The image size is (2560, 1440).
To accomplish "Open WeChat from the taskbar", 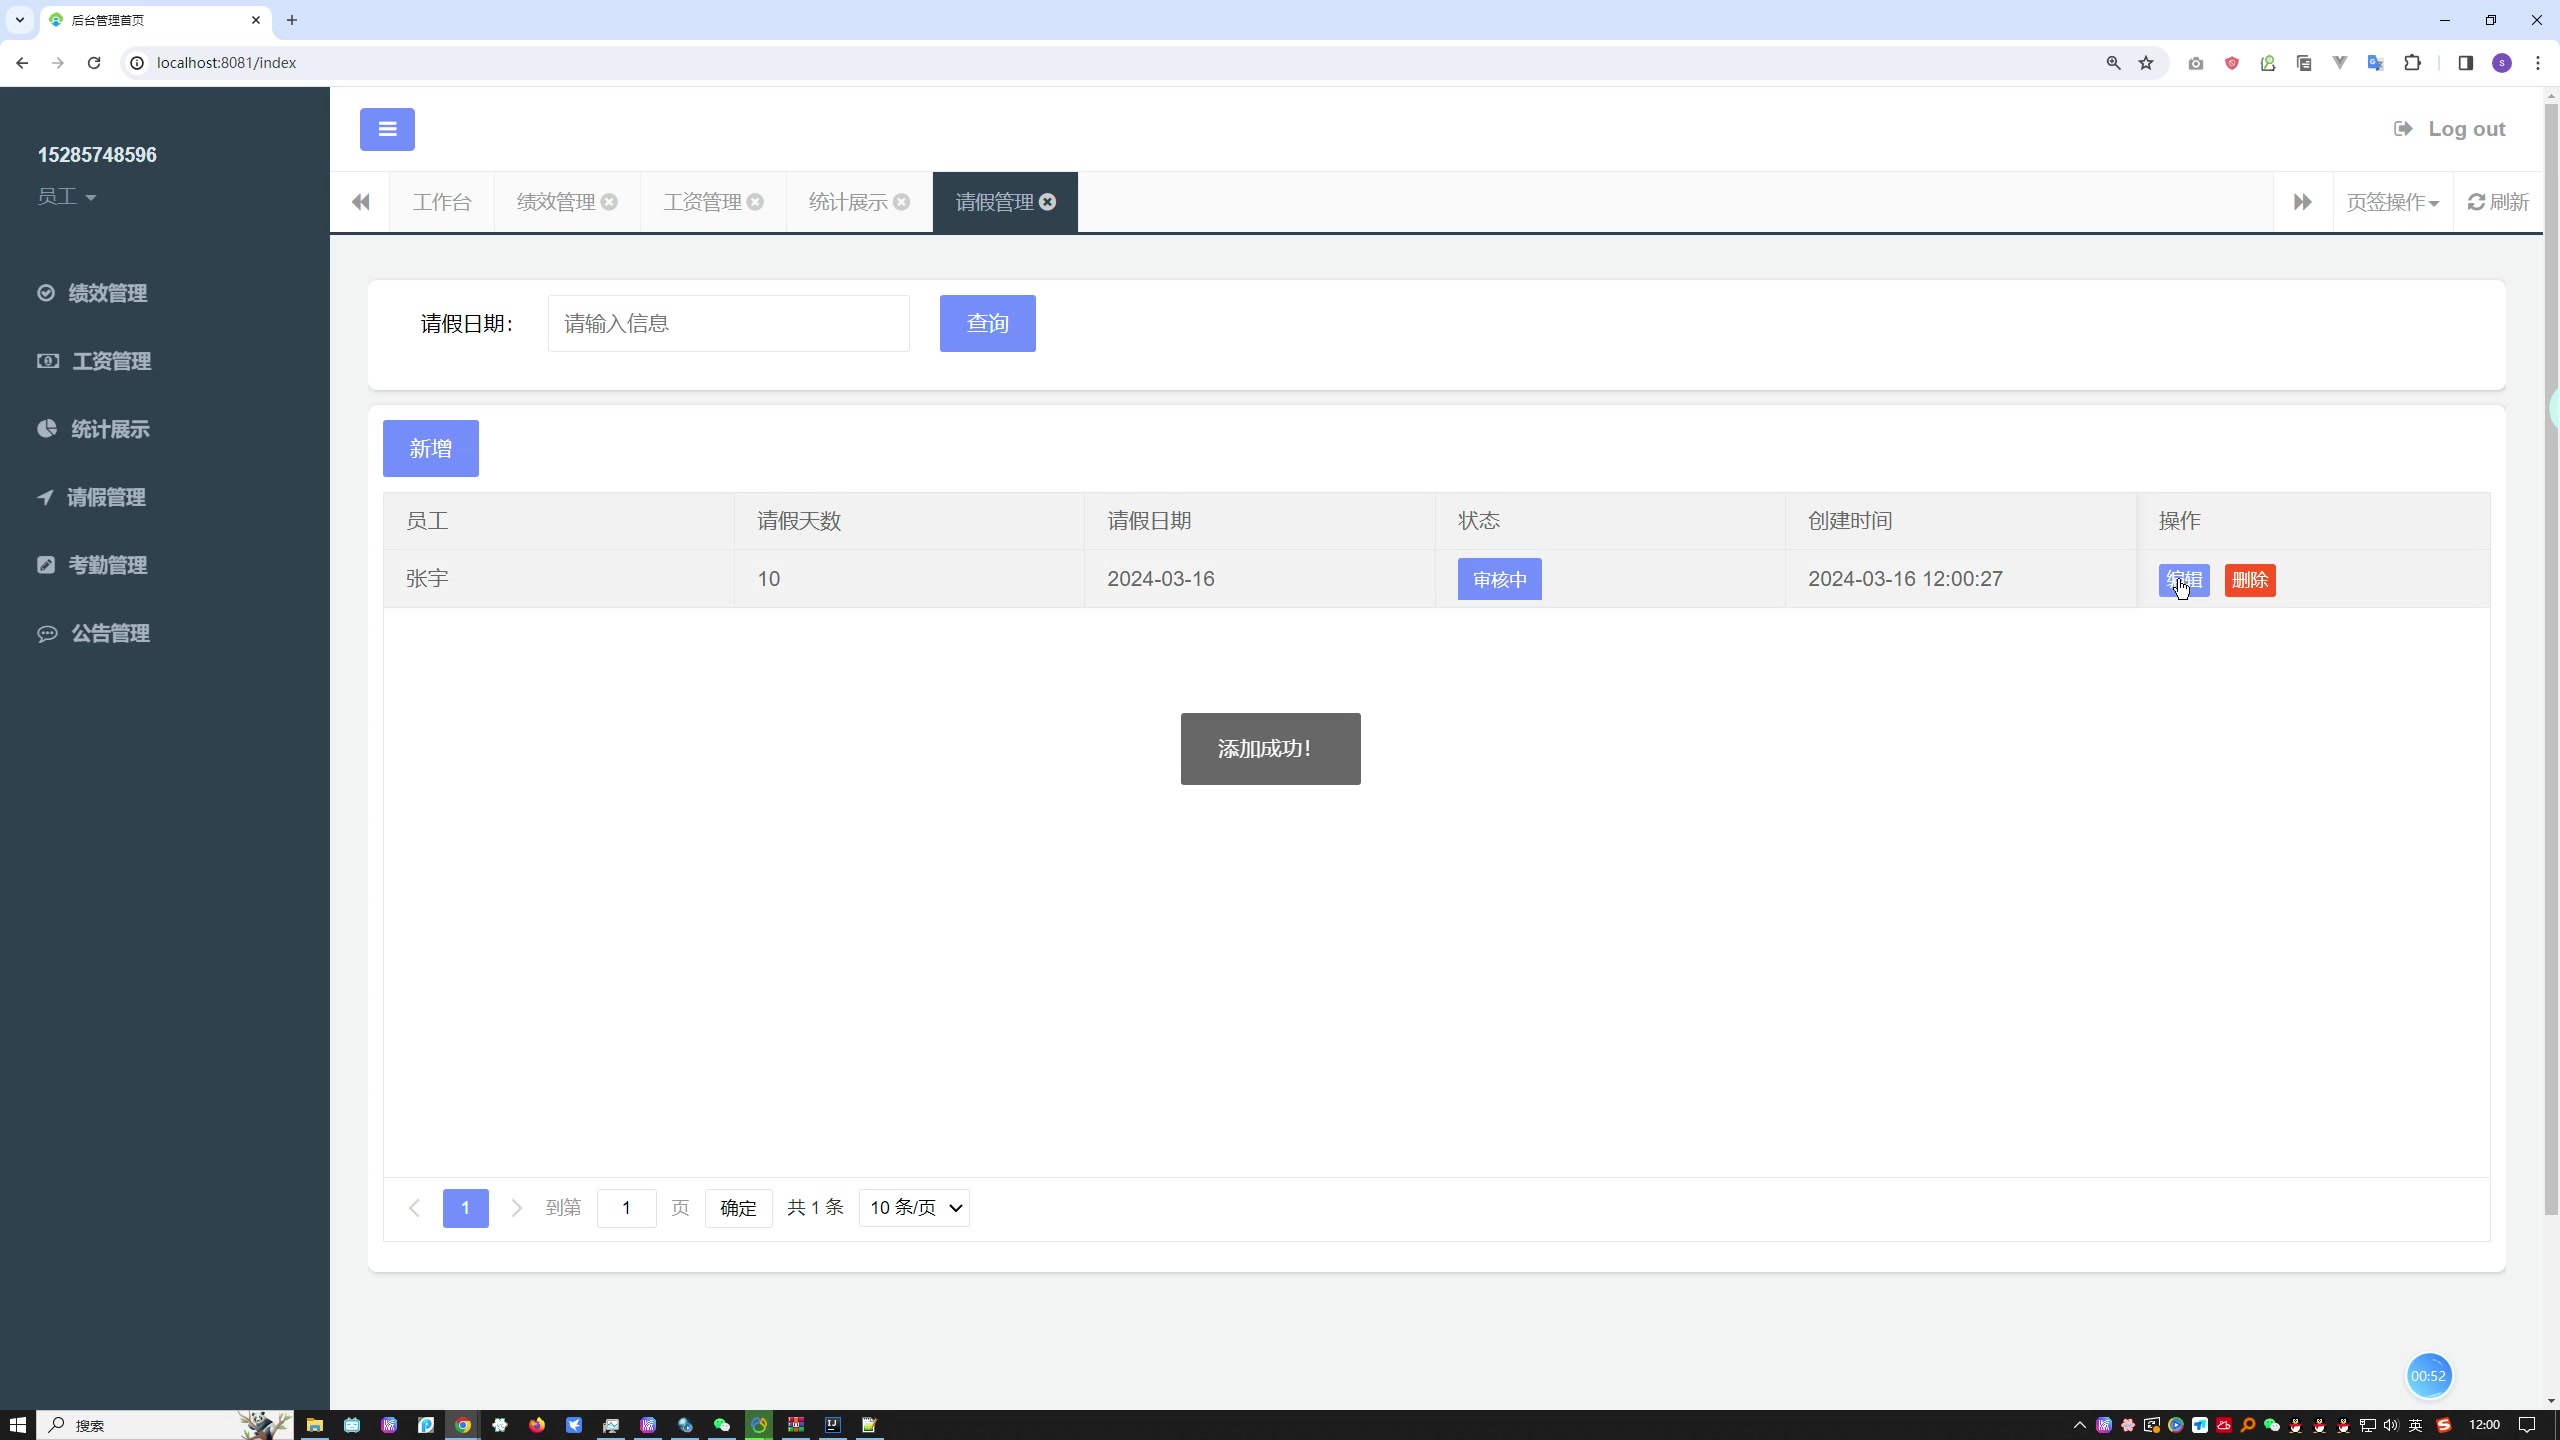I will click(x=722, y=1425).
